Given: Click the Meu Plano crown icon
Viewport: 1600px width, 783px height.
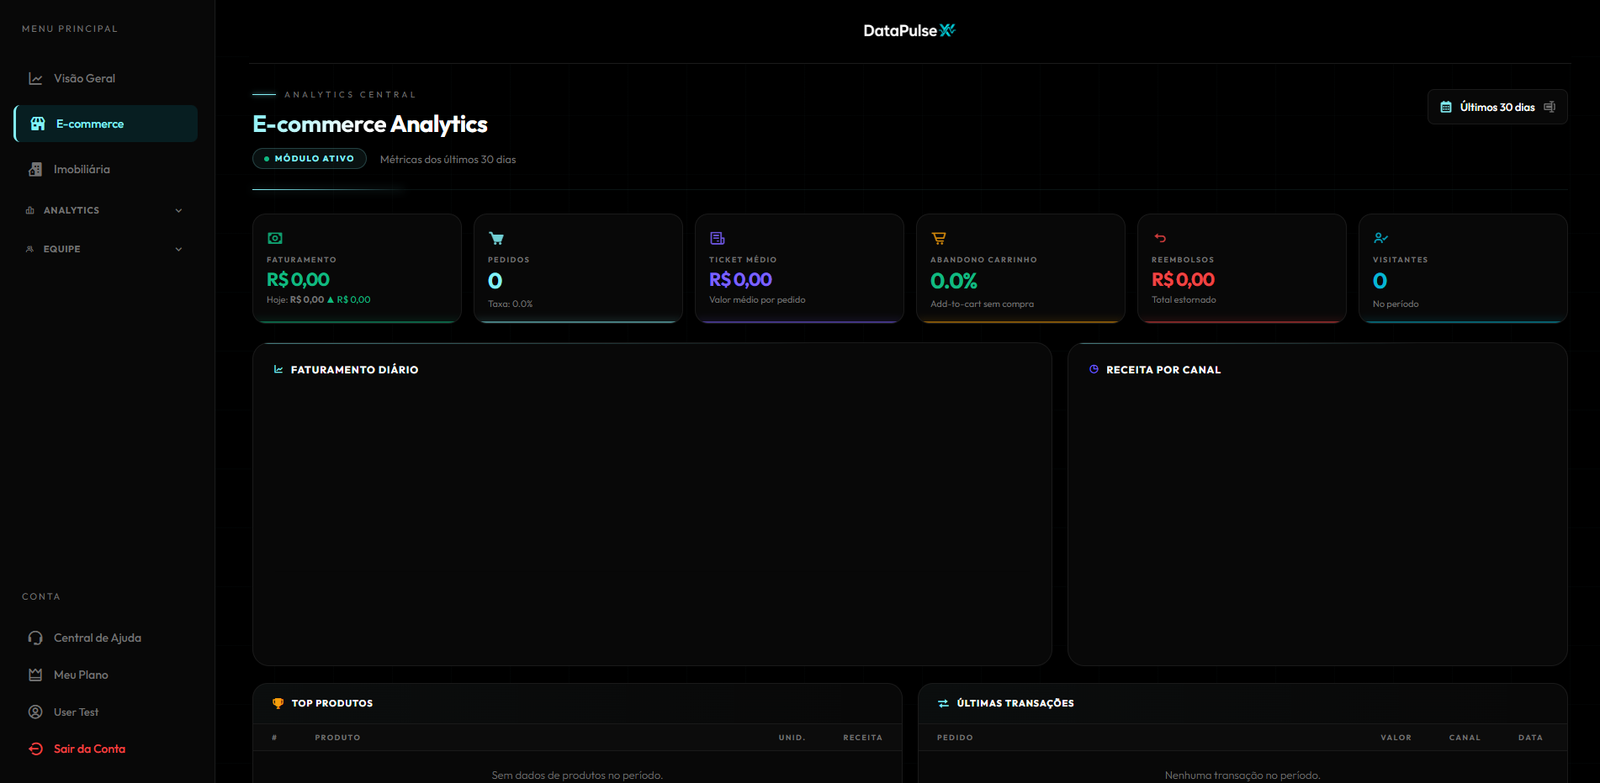Looking at the screenshot, I should click(x=36, y=675).
